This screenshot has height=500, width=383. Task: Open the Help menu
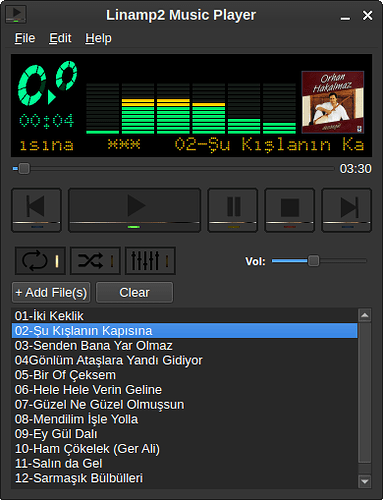[x=98, y=38]
